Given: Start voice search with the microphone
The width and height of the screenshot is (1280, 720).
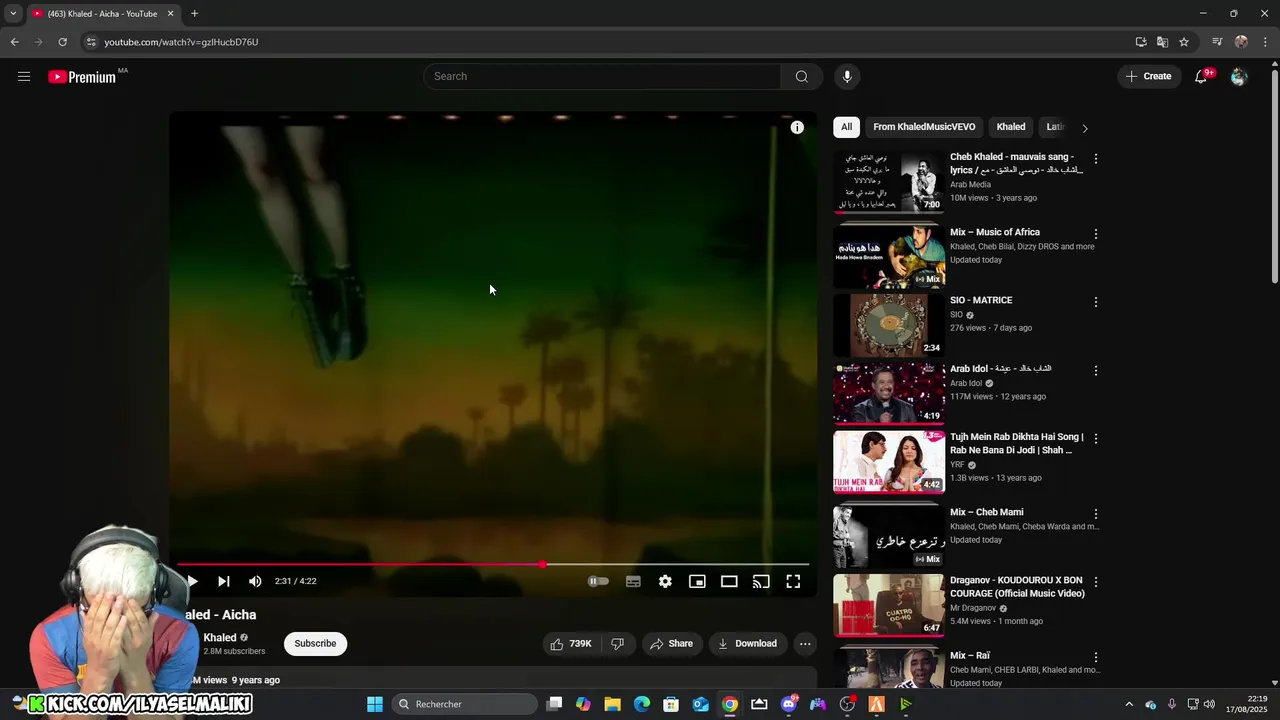Looking at the screenshot, I should click(847, 76).
